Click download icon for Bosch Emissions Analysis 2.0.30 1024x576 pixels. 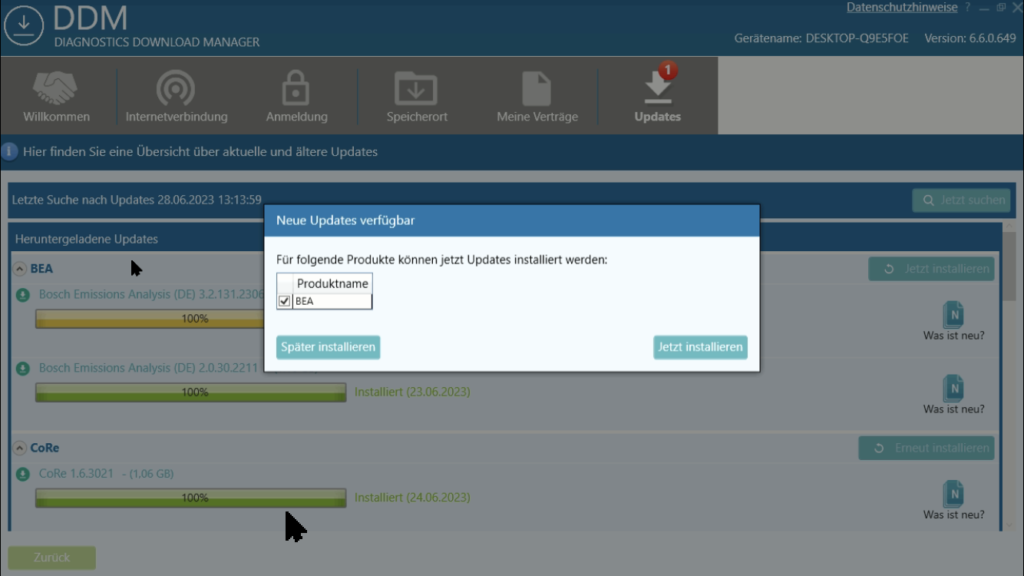point(23,369)
